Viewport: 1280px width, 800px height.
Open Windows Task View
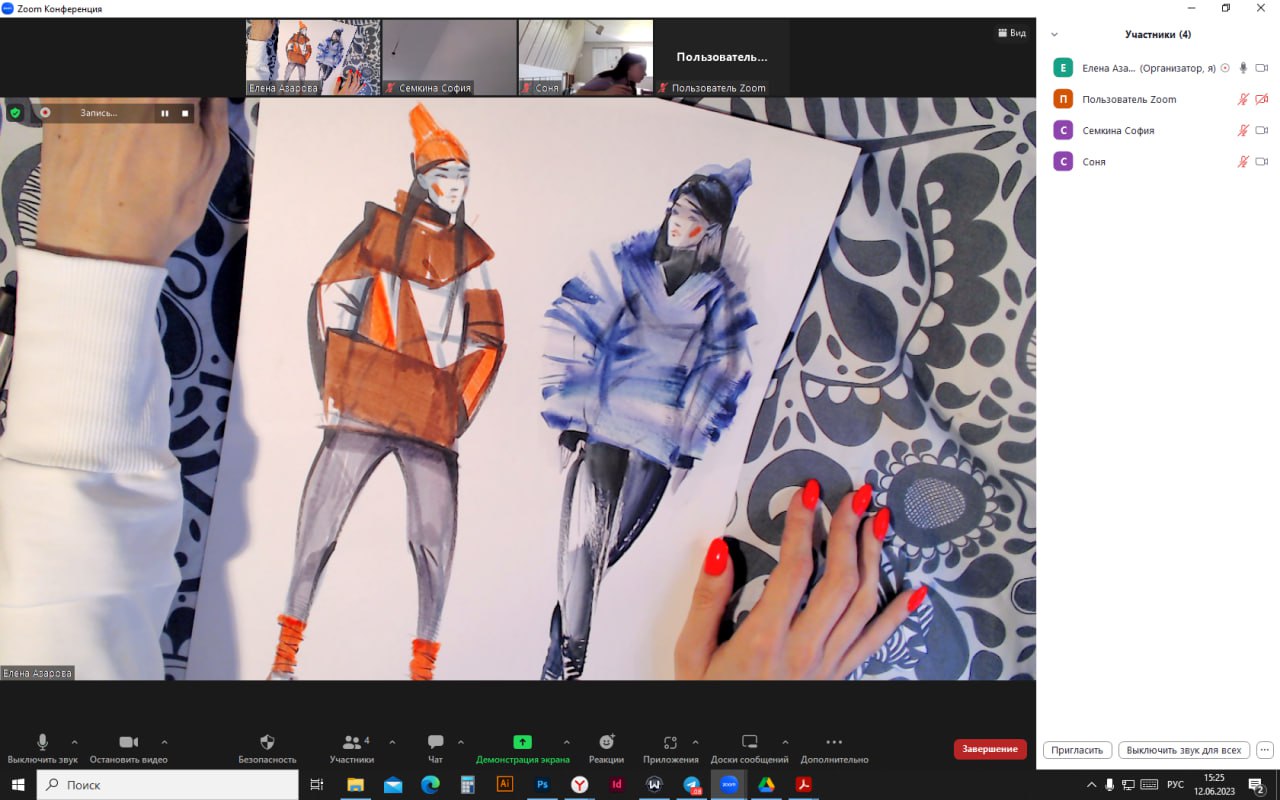point(317,784)
